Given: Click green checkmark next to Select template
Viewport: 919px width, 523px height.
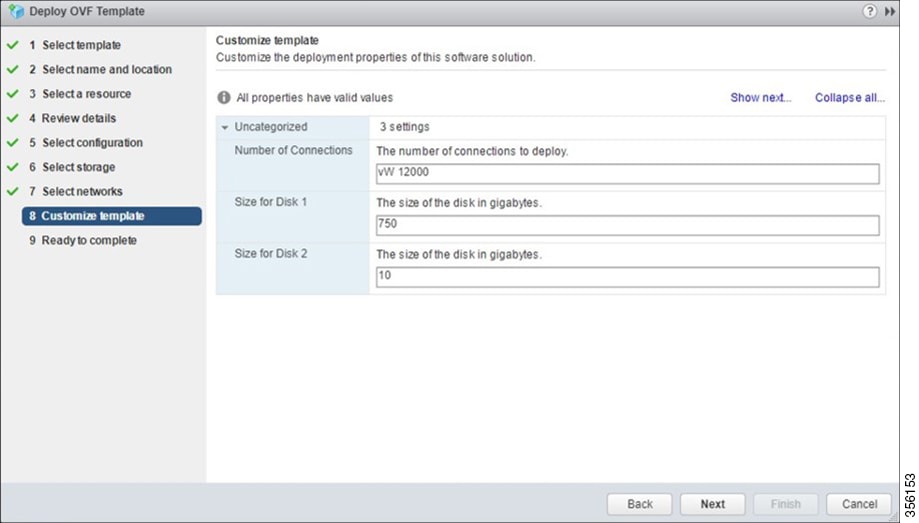Looking at the screenshot, I should [12, 45].
